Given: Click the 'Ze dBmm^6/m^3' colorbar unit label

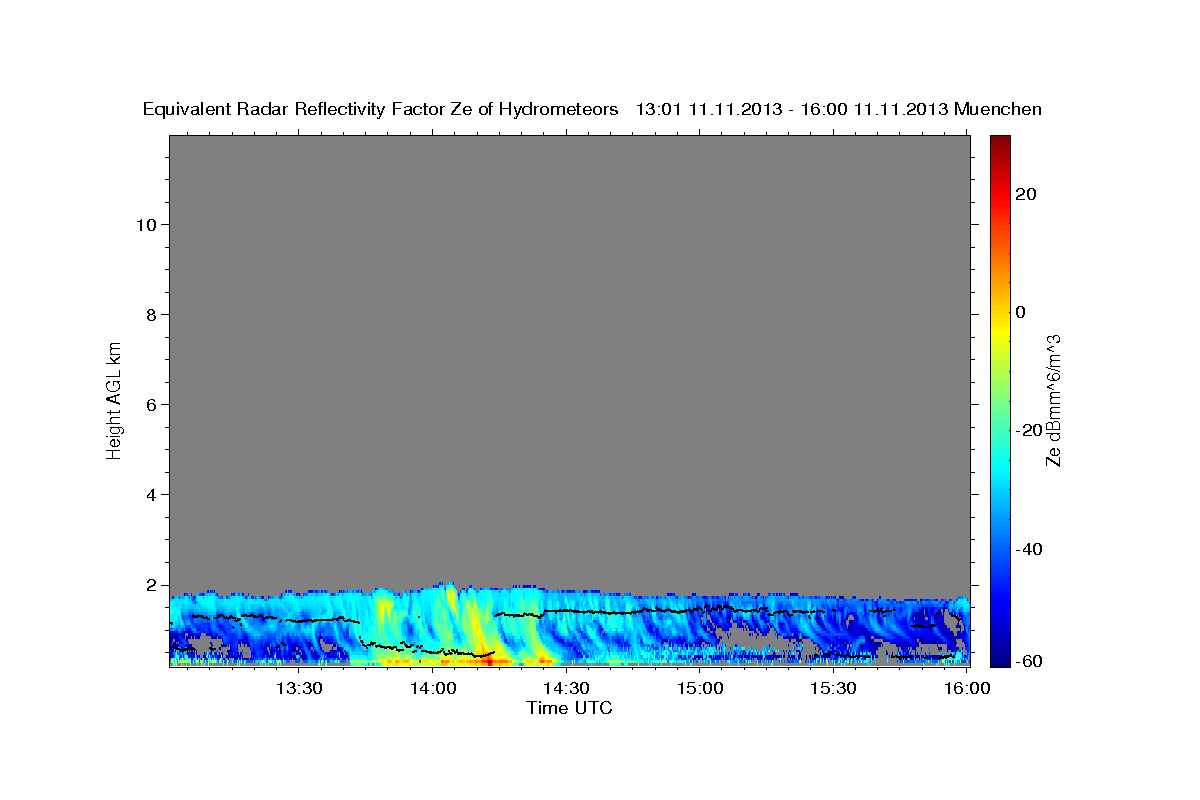Looking at the screenshot, I should tap(1052, 400).
